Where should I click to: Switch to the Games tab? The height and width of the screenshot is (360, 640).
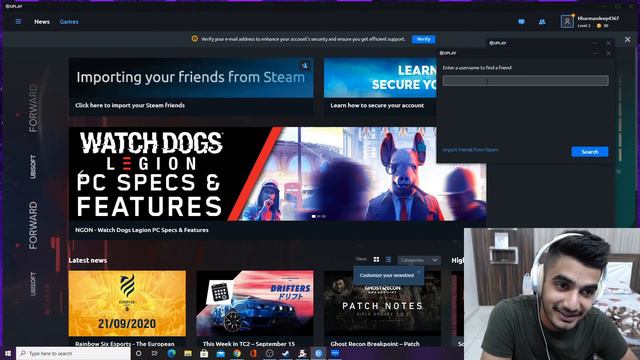[x=69, y=22]
